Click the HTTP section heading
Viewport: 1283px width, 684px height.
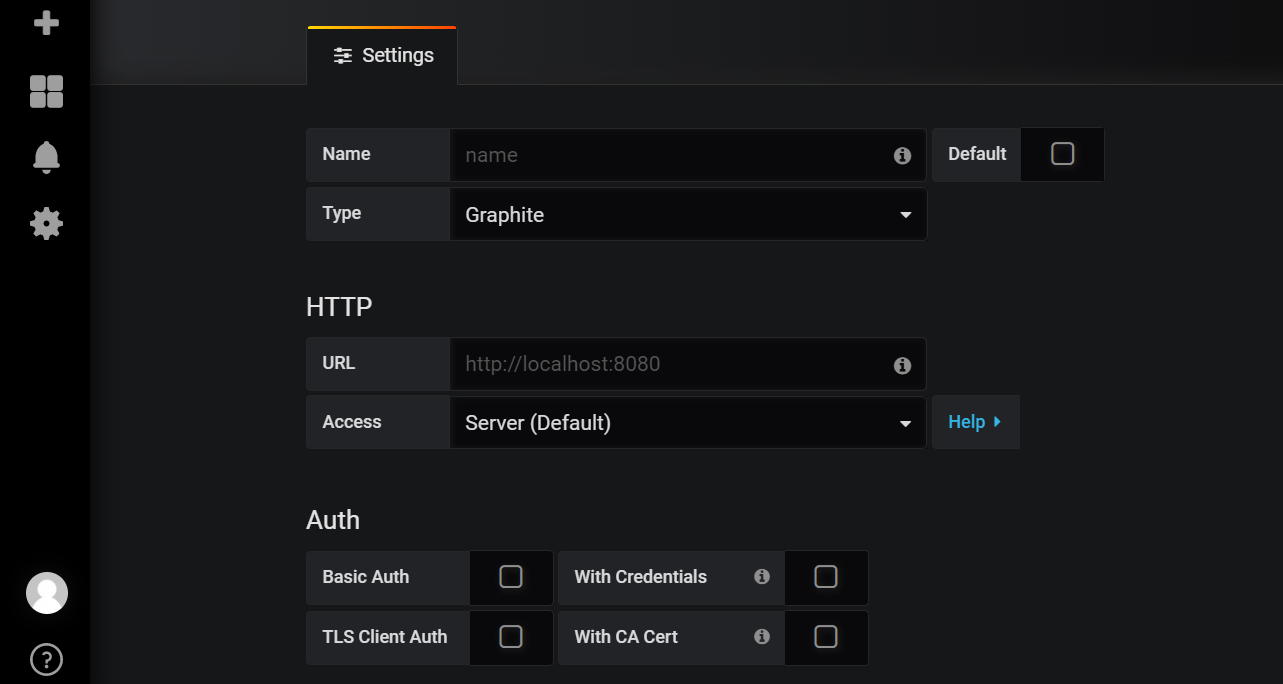[339, 307]
